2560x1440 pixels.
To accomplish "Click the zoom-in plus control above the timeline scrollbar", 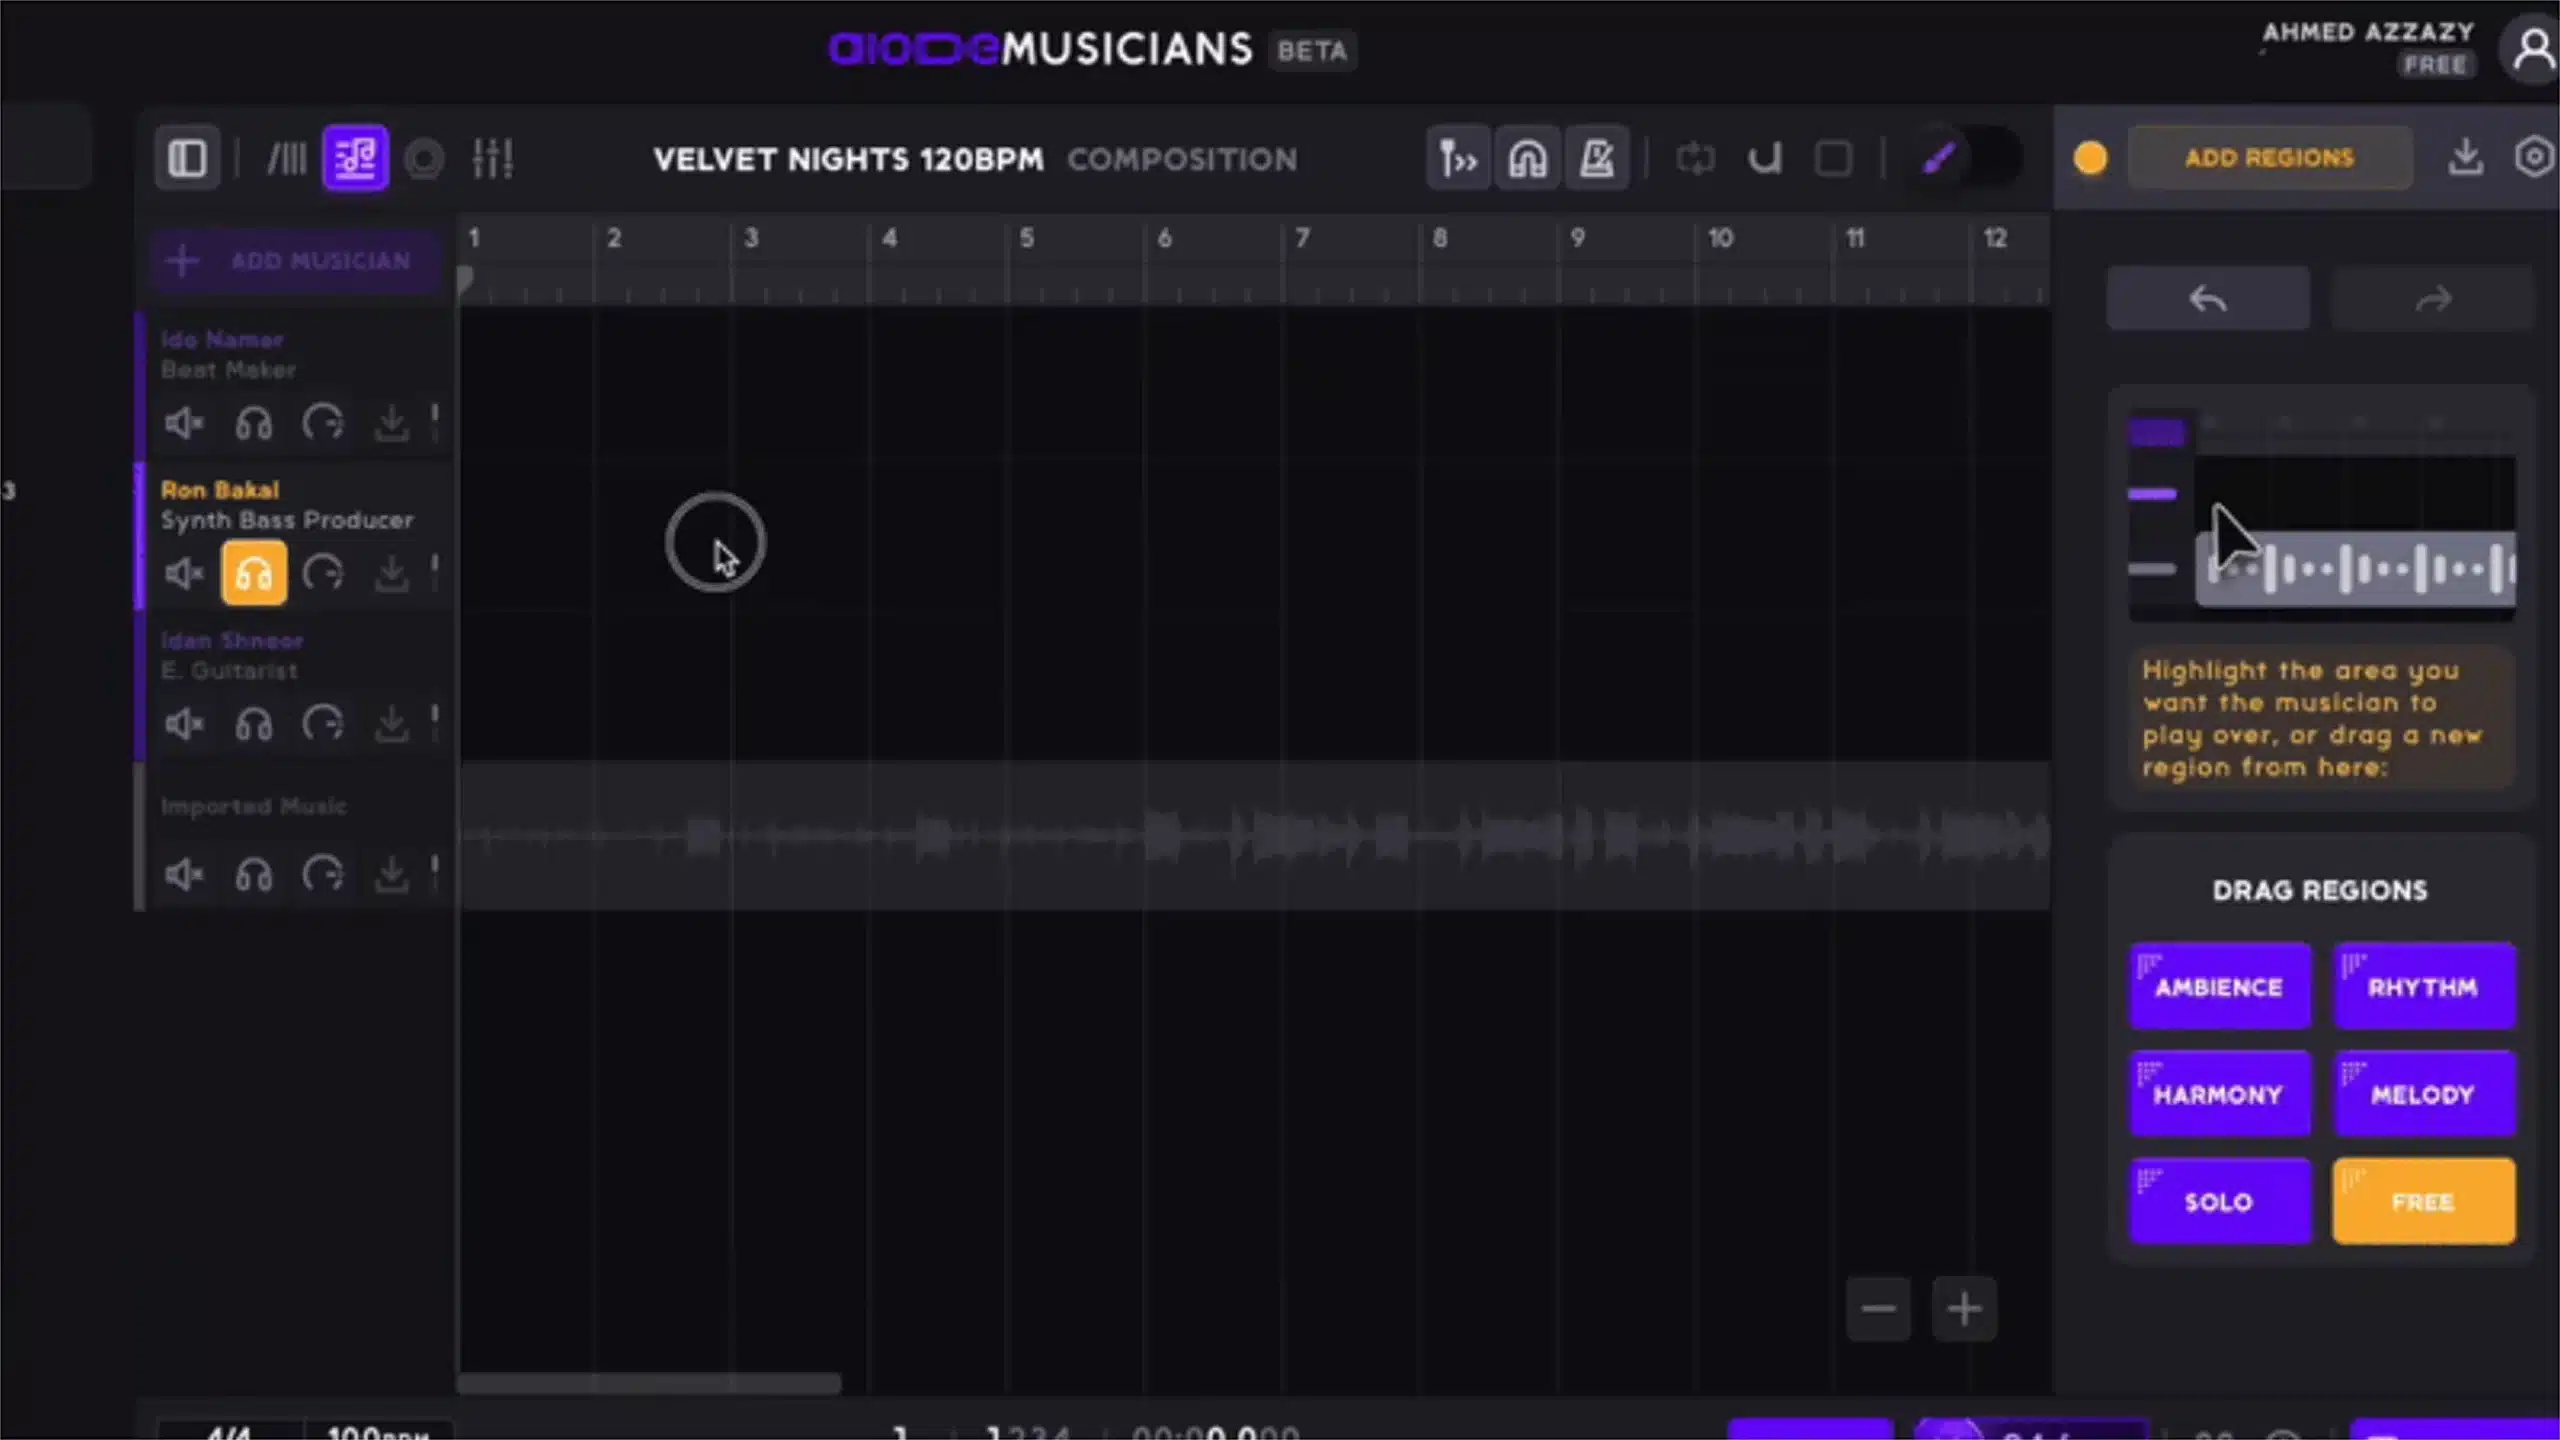I will click(1963, 1308).
